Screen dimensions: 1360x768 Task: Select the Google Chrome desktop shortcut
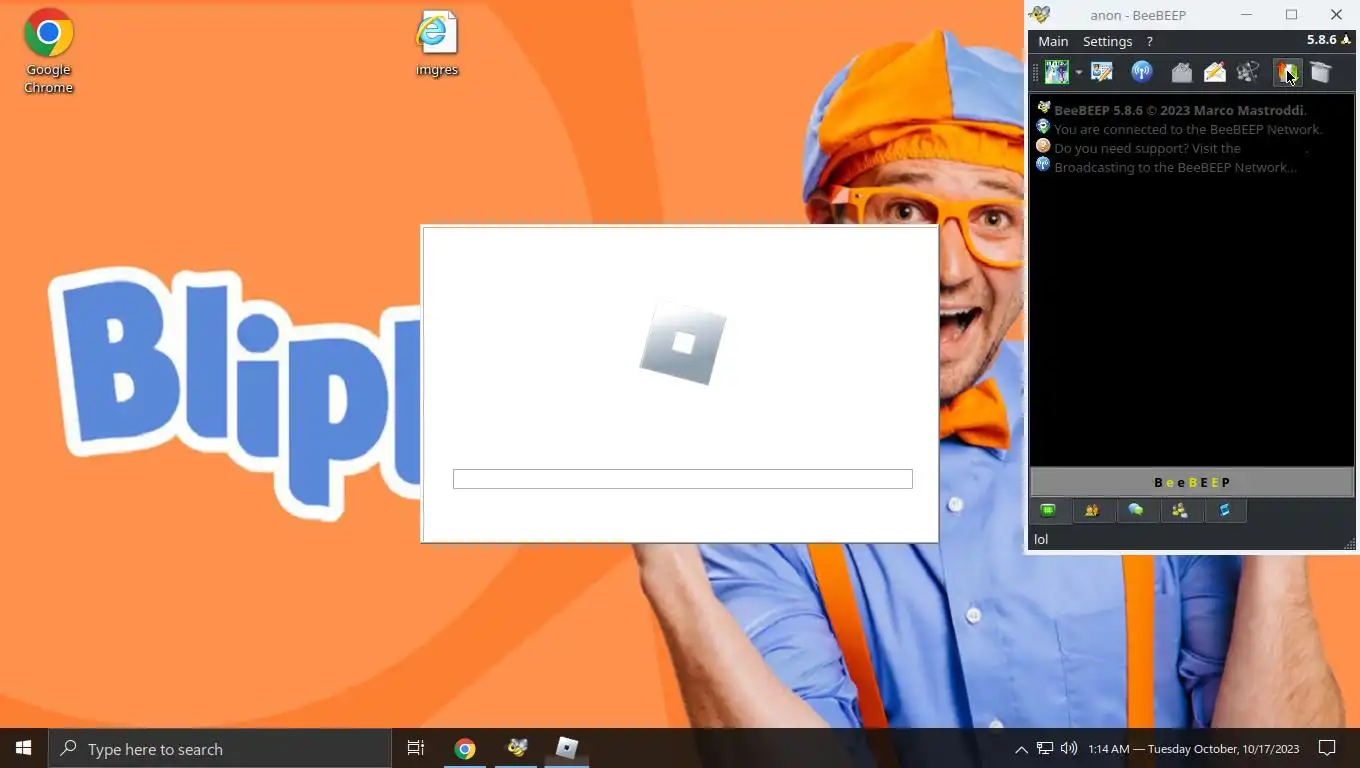(x=48, y=51)
